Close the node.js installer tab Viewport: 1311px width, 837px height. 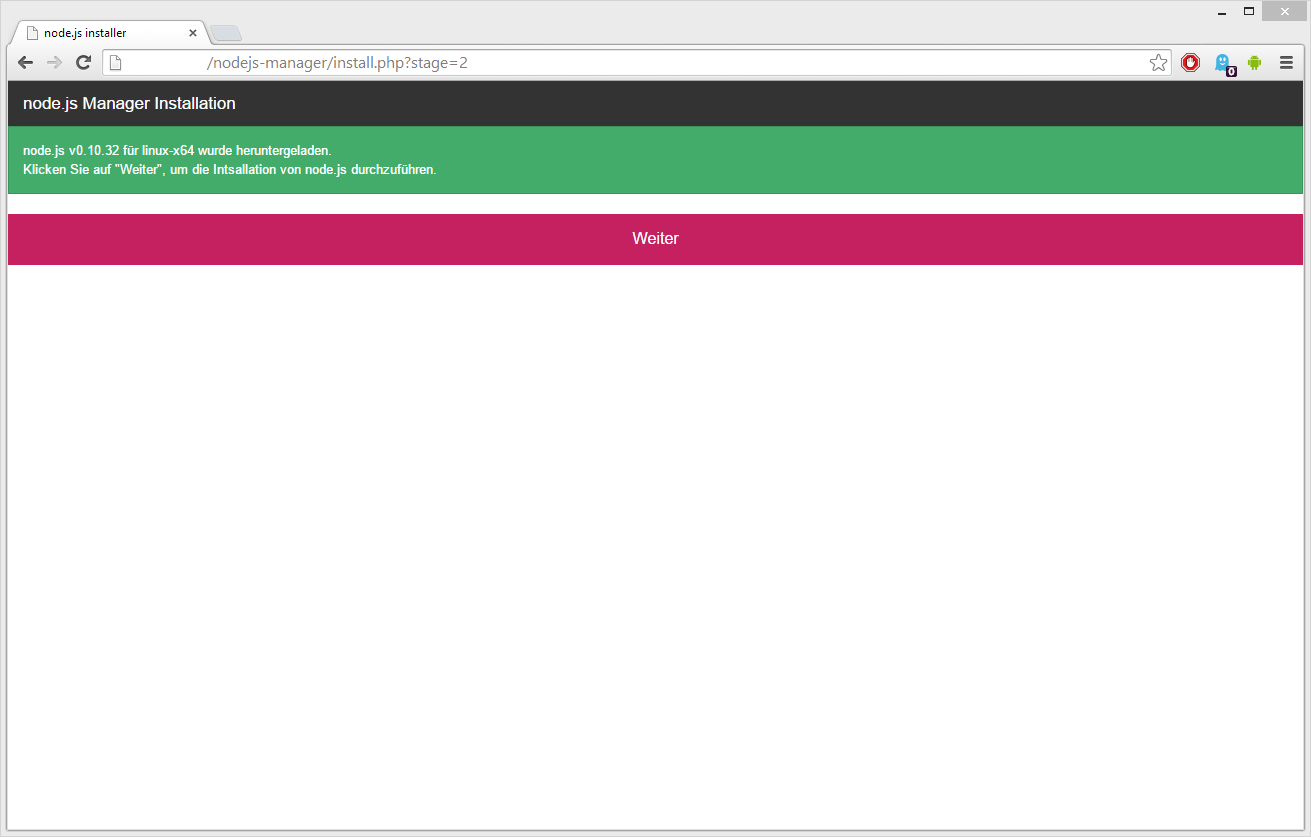point(193,33)
